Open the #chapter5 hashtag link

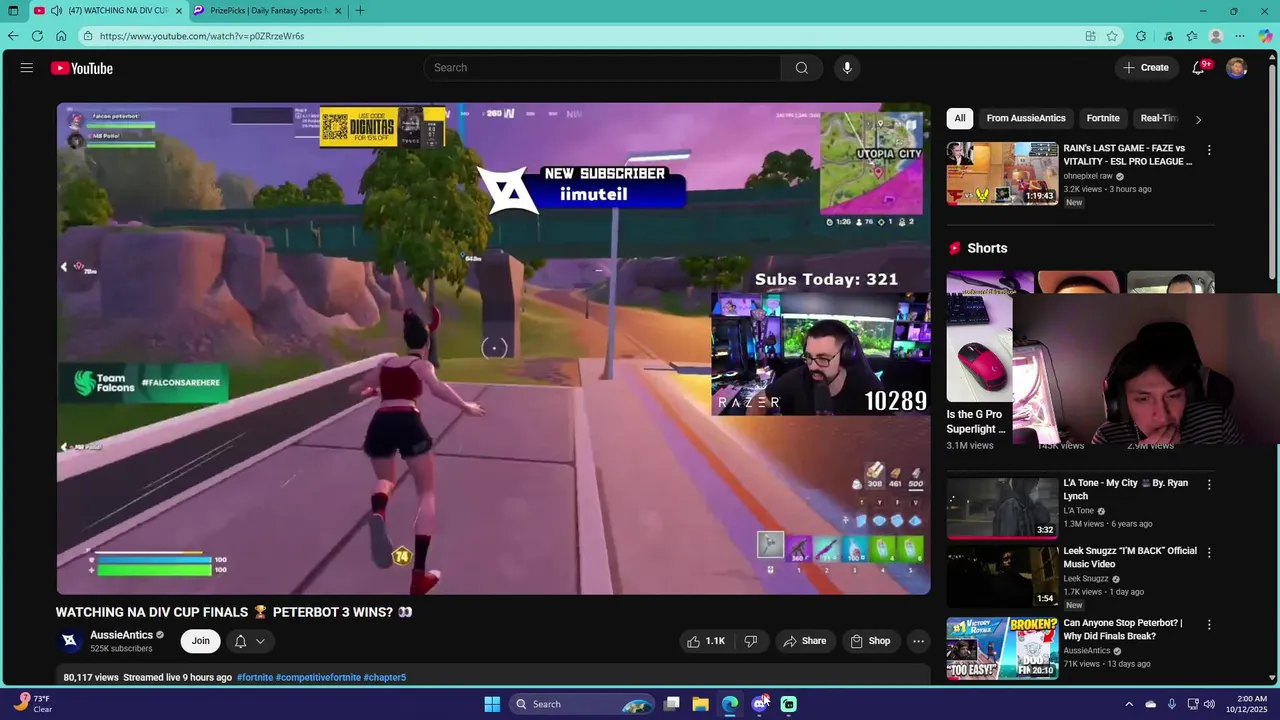[x=385, y=678]
